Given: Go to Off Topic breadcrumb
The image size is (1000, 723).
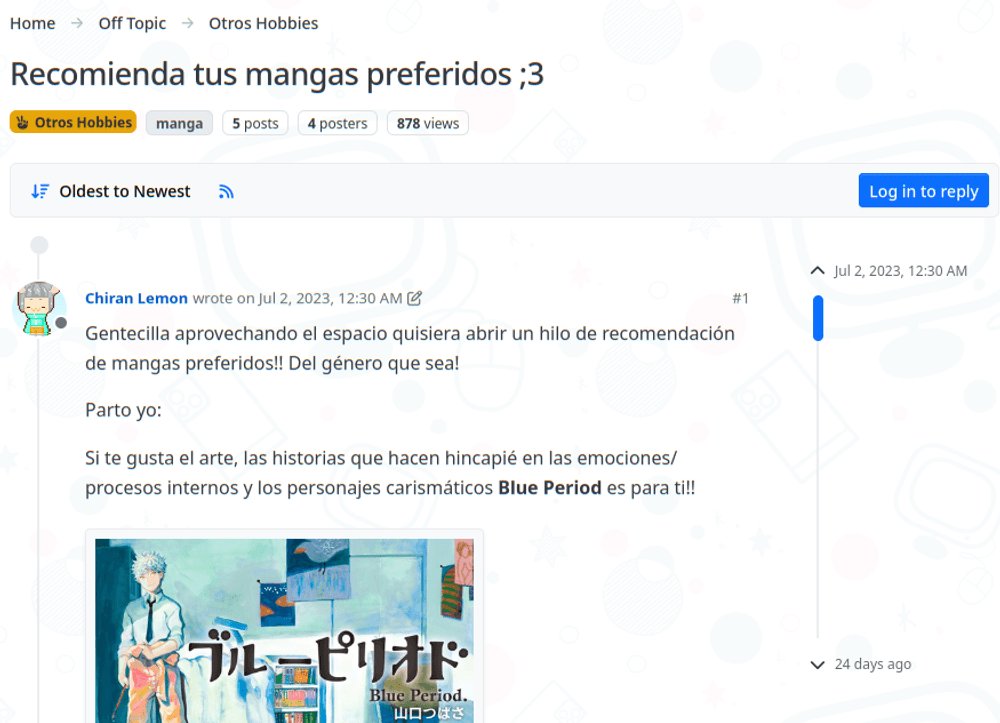Looking at the screenshot, I should [132, 24].
